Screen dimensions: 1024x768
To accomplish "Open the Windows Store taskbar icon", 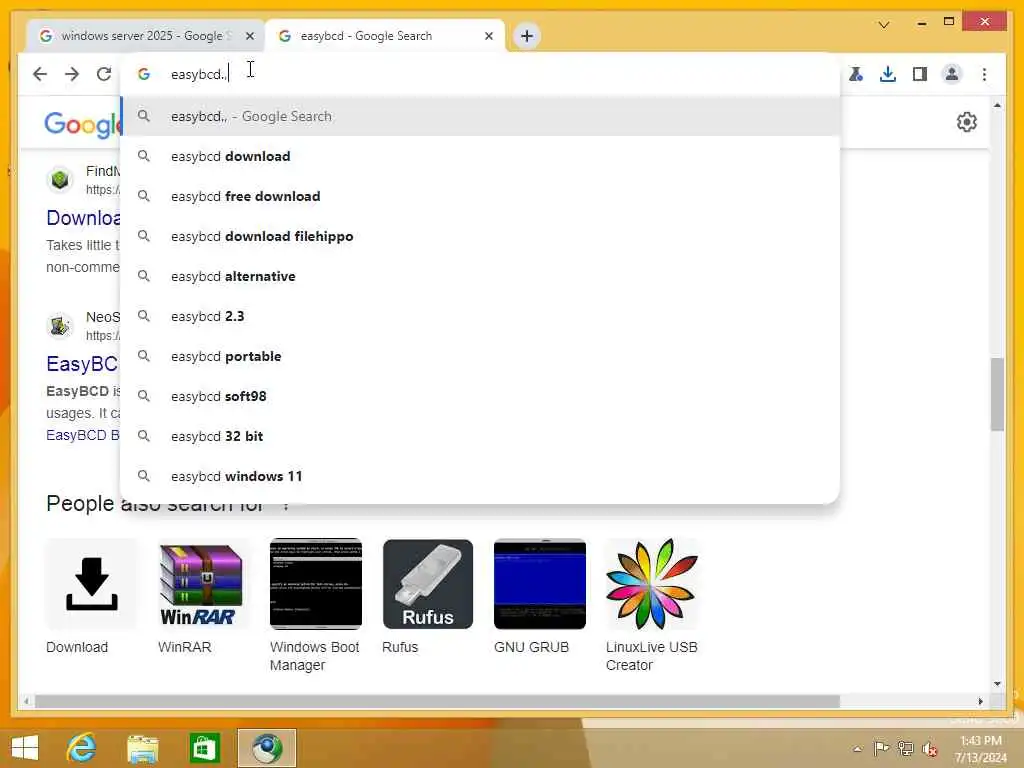I will [204, 748].
